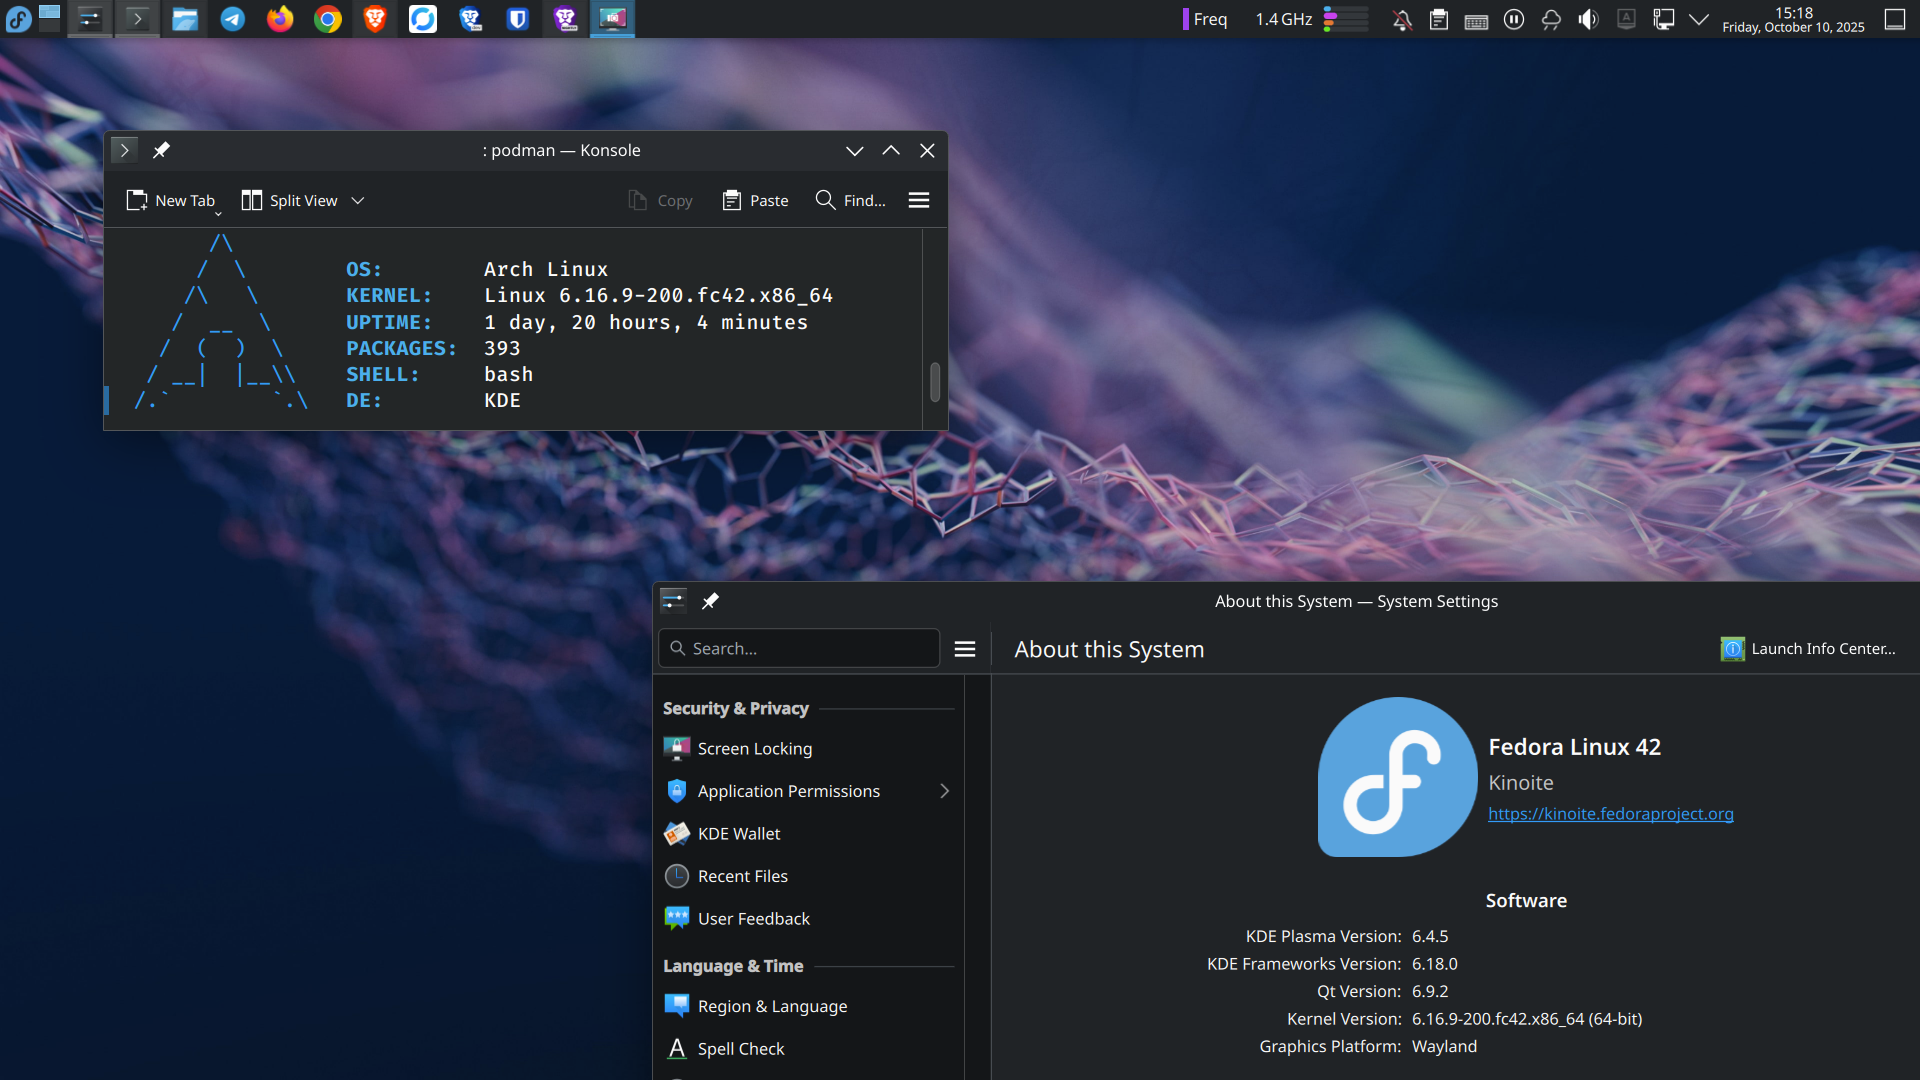Click the Konsole vertical scrollbar handle
The image size is (1920, 1080).
coord(935,382)
